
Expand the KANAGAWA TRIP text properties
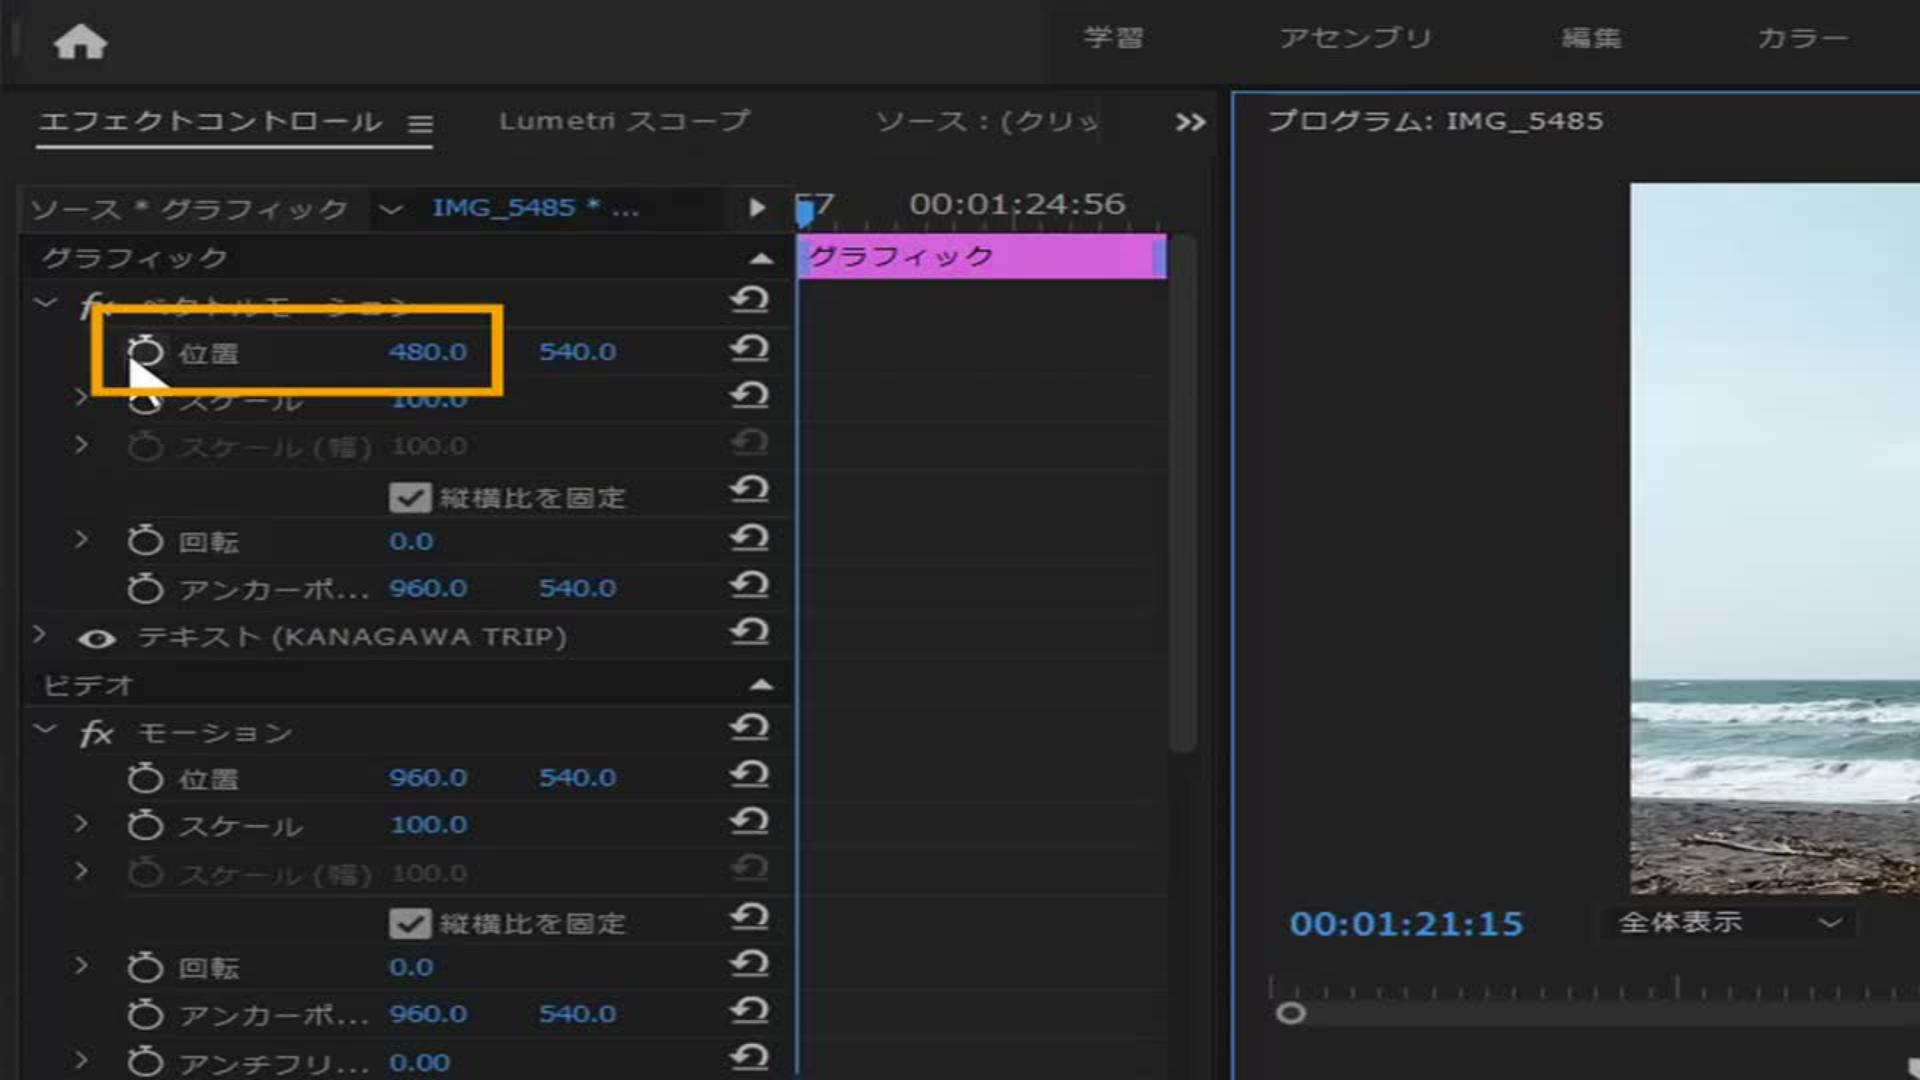pyautogui.click(x=40, y=635)
